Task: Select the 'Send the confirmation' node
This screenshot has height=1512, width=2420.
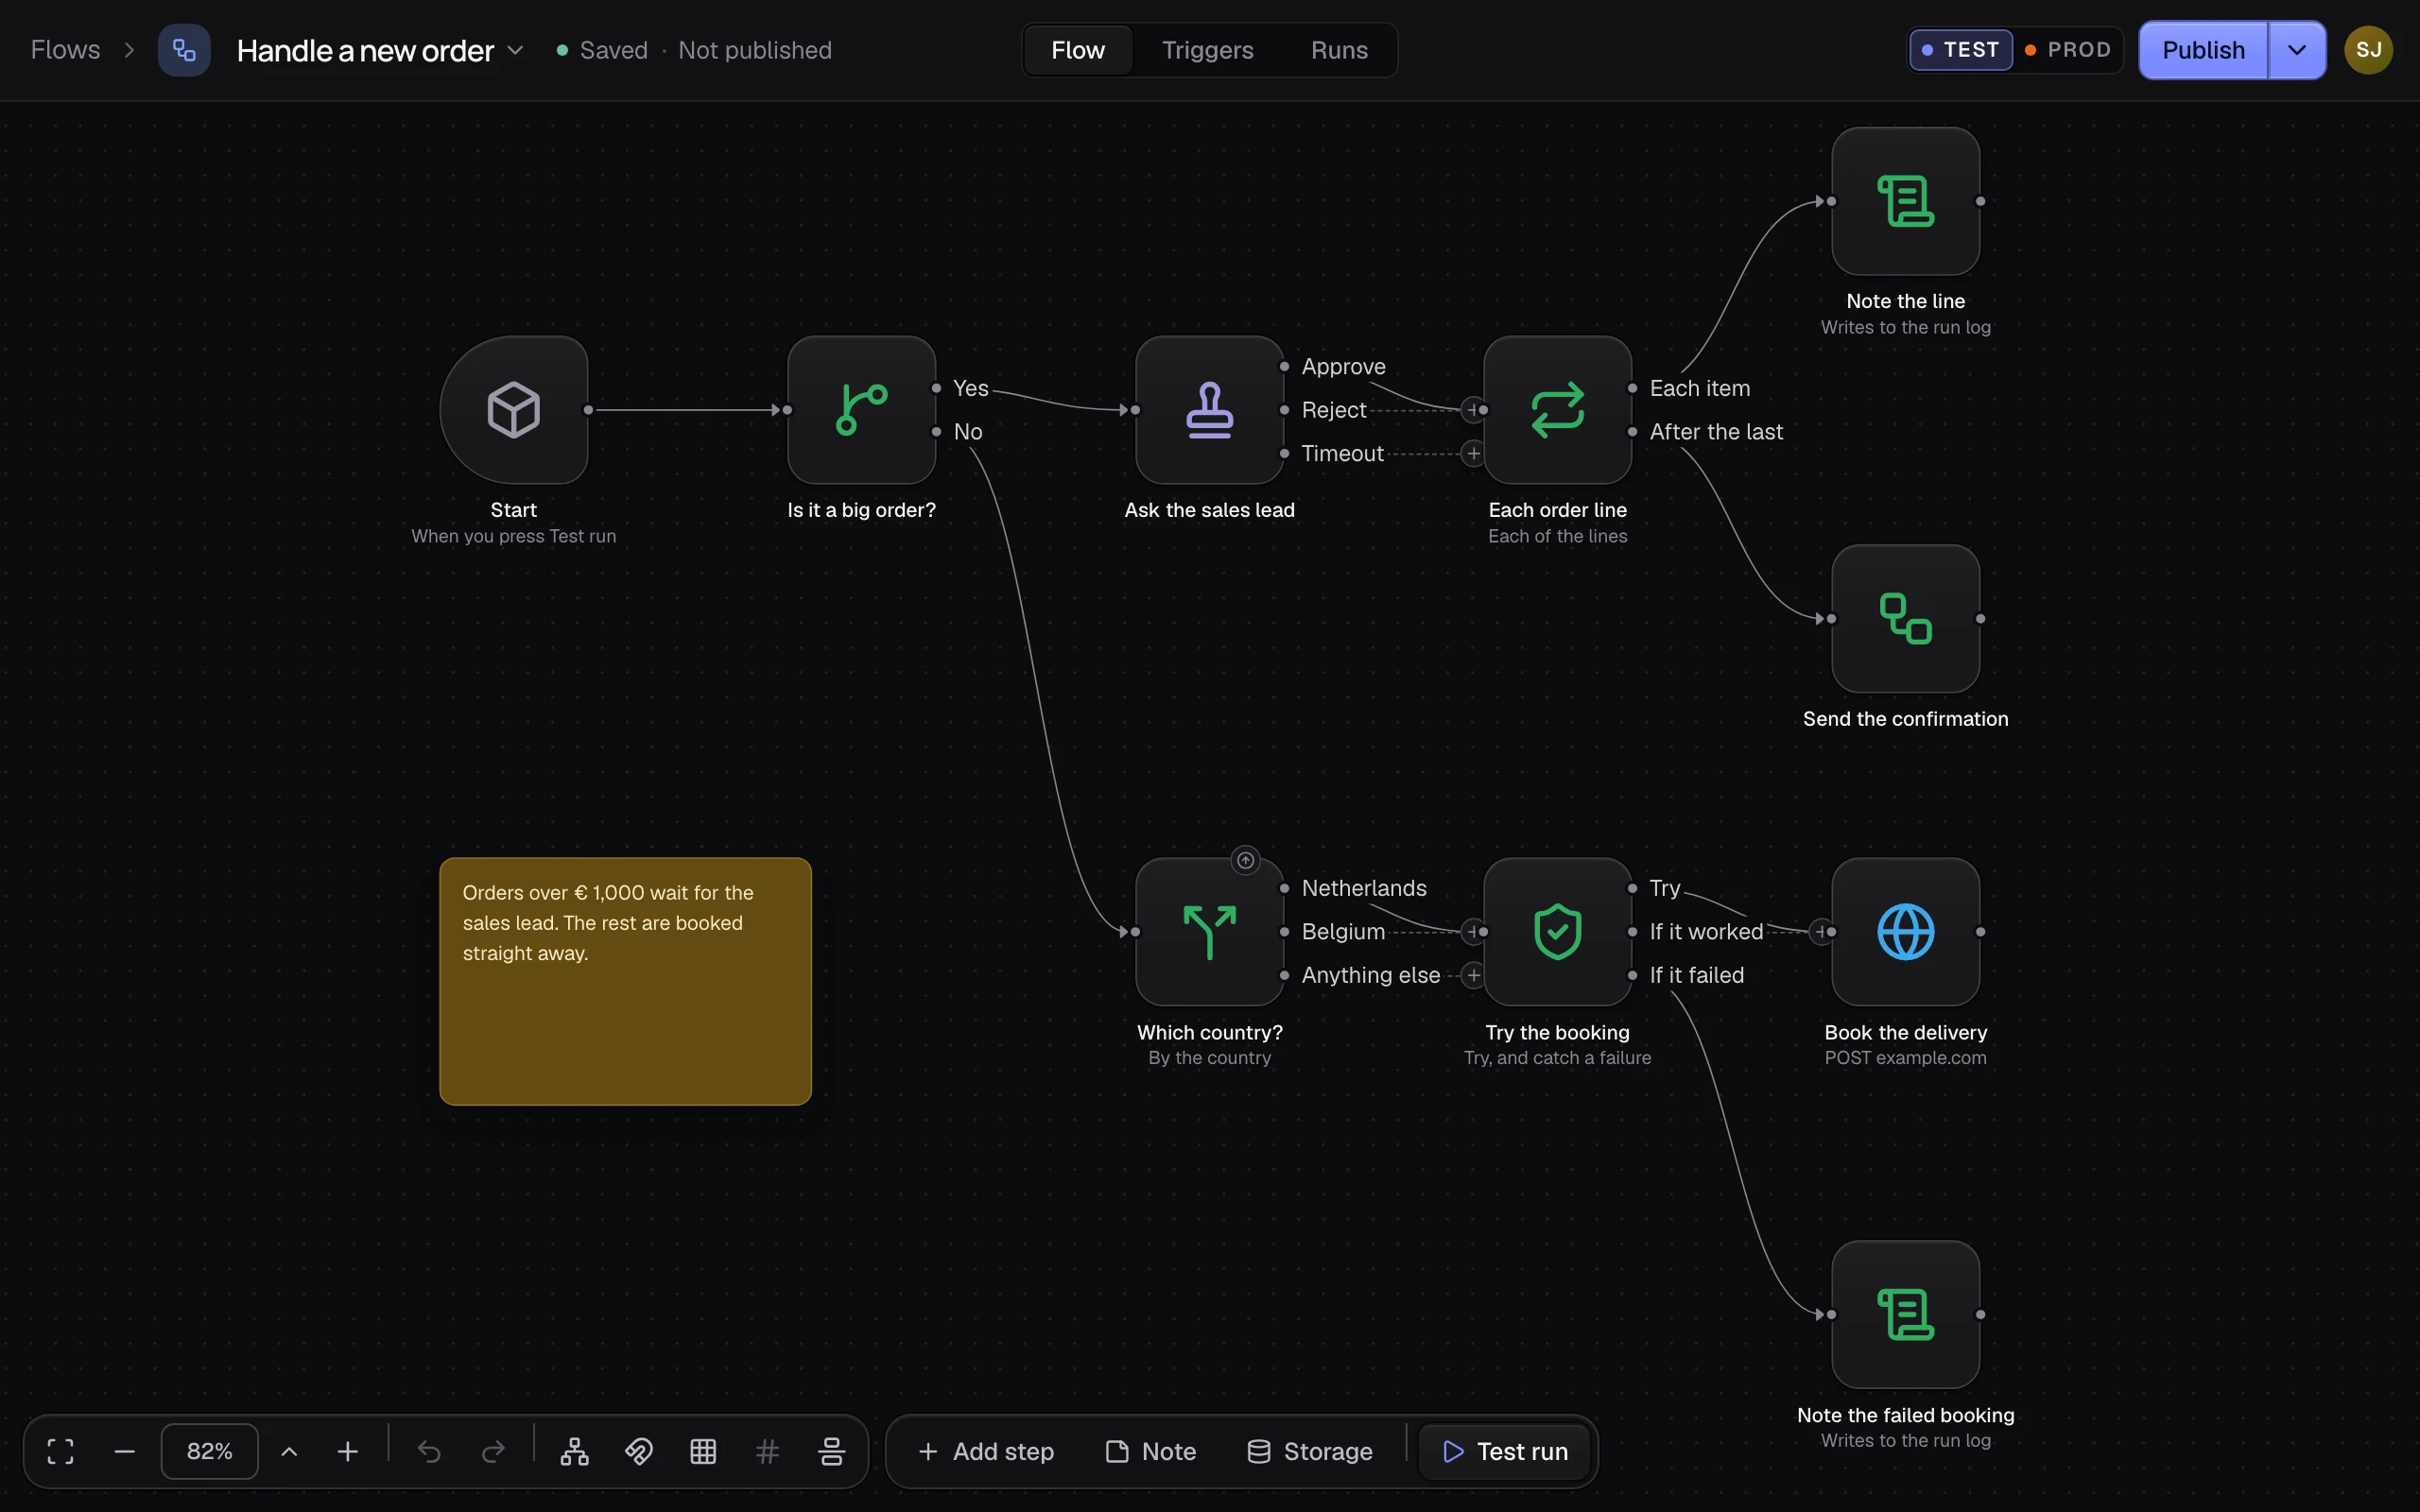Action: (x=1906, y=619)
